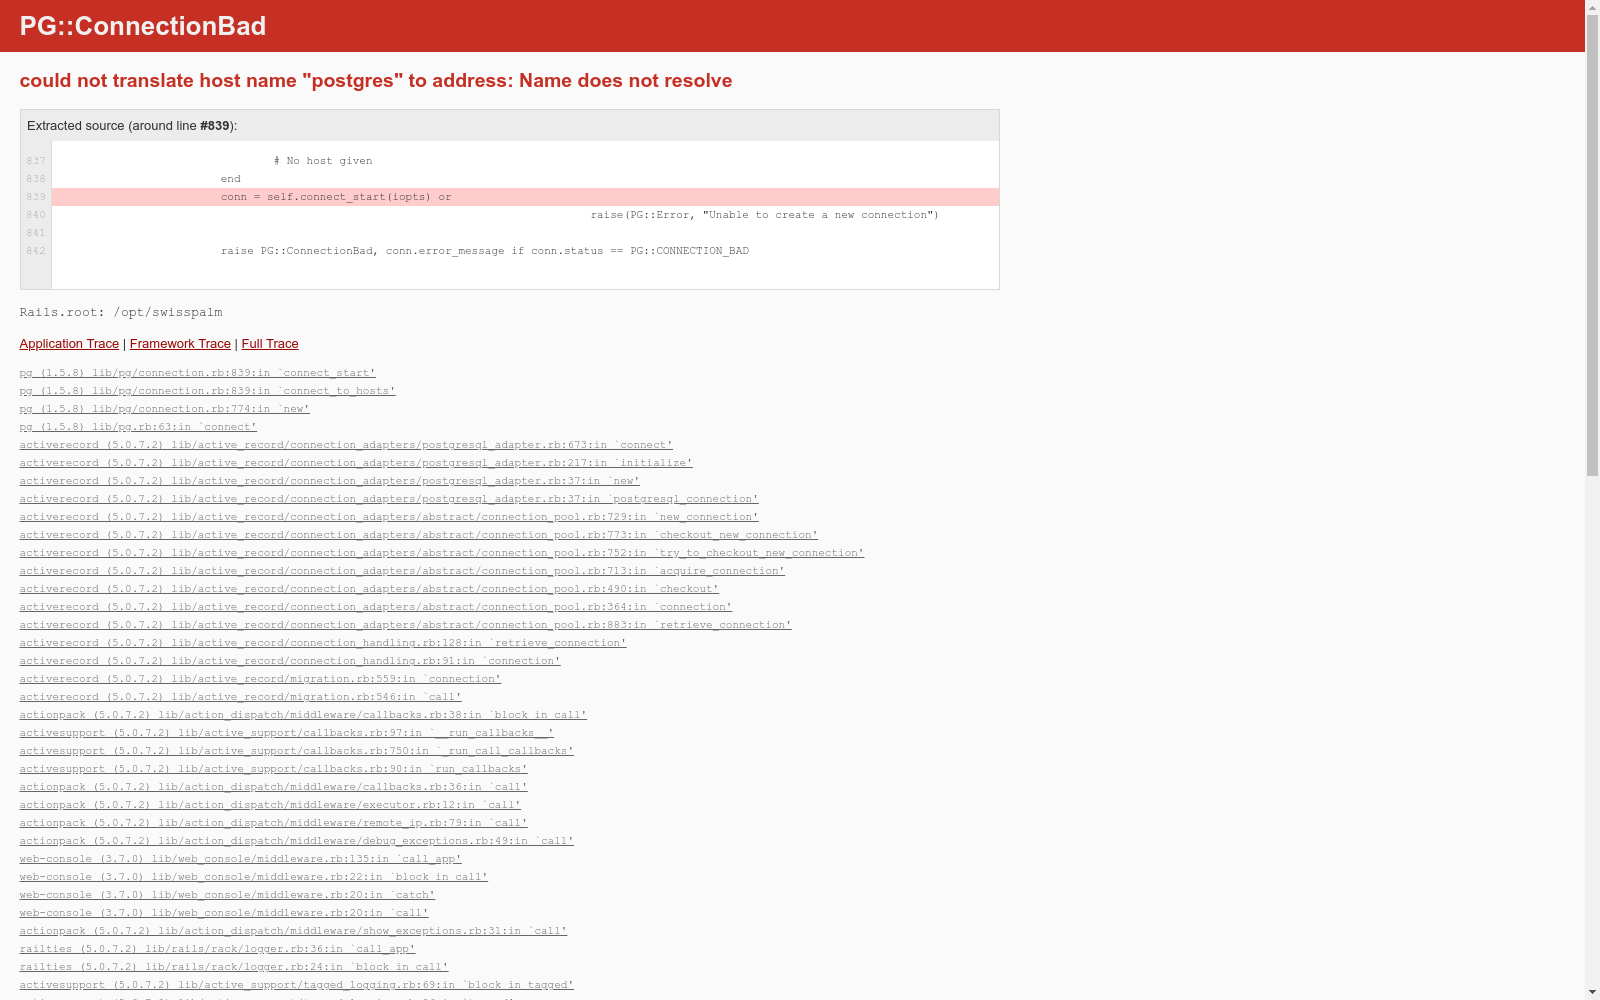The width and height of the screenshot is (1600, 1000).
Task: Open railties logger.rb:36 `call_app' trace
Action: click(217, 949)
